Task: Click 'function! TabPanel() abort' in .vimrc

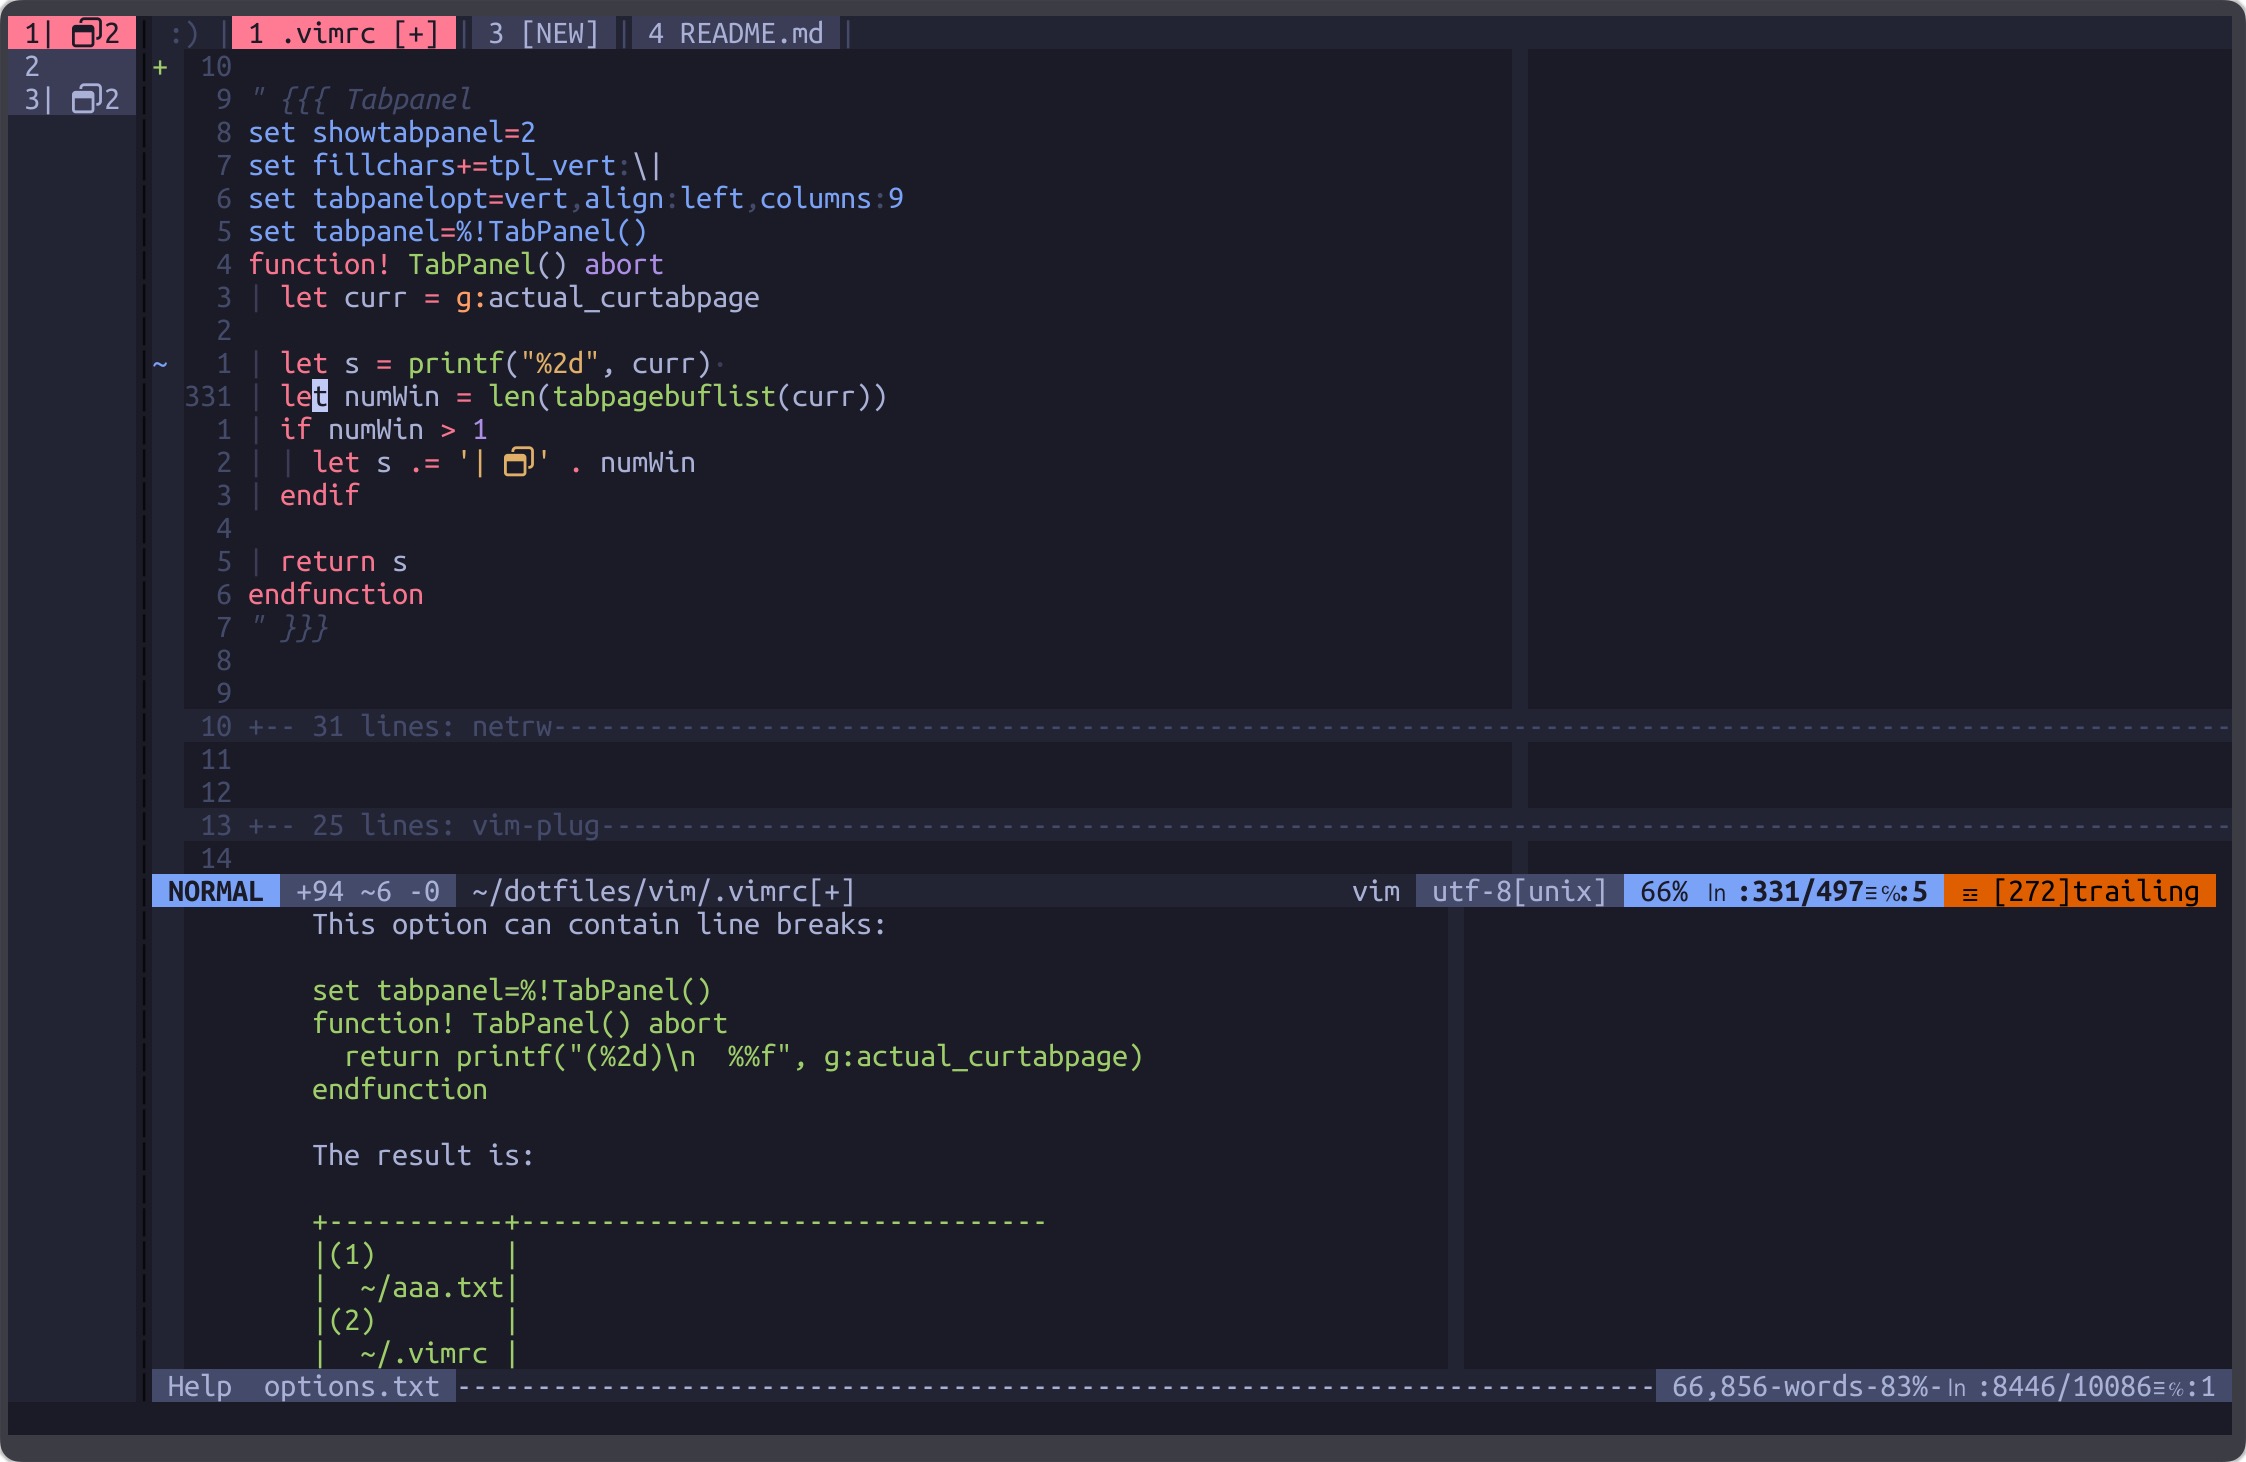Action: tap(456, 264)
